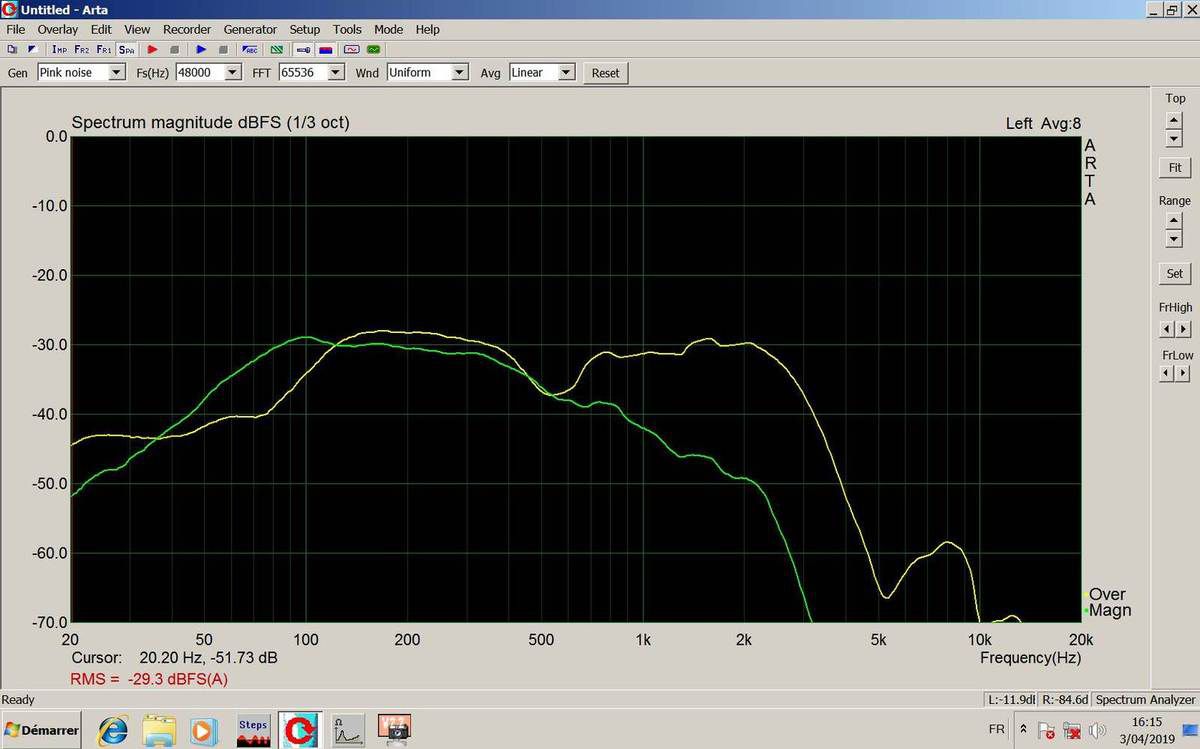The image size is (1200, 749).
Task: Click the volume speaker tray icon
Action: click(1097, 730)
